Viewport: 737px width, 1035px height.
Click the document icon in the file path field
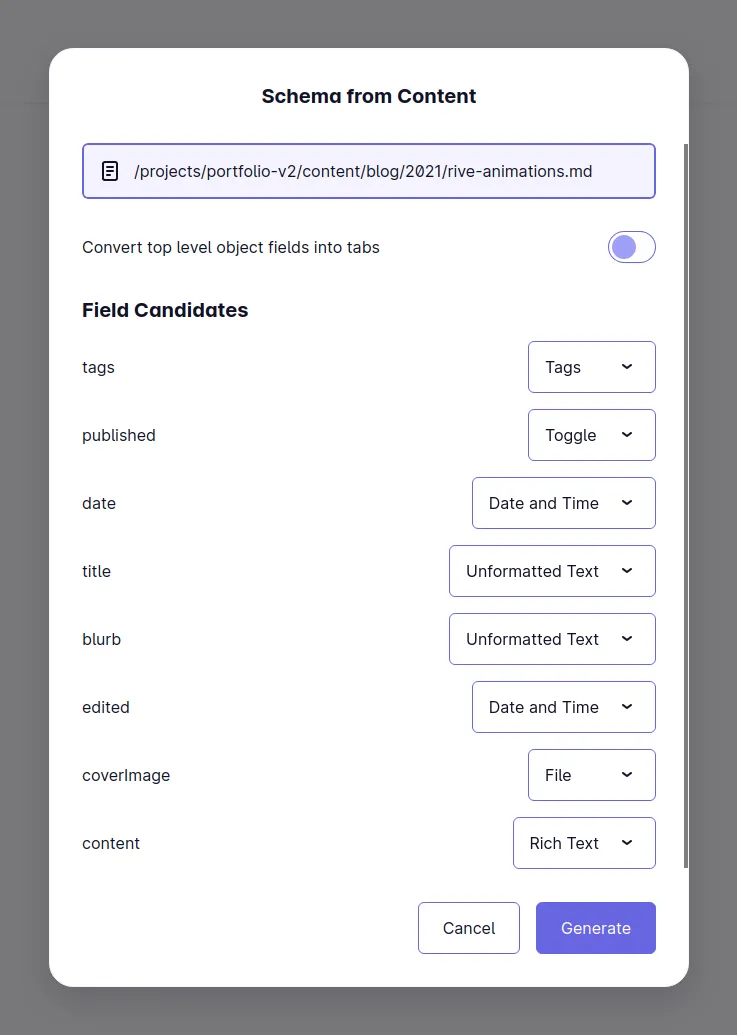coord(109,170)
